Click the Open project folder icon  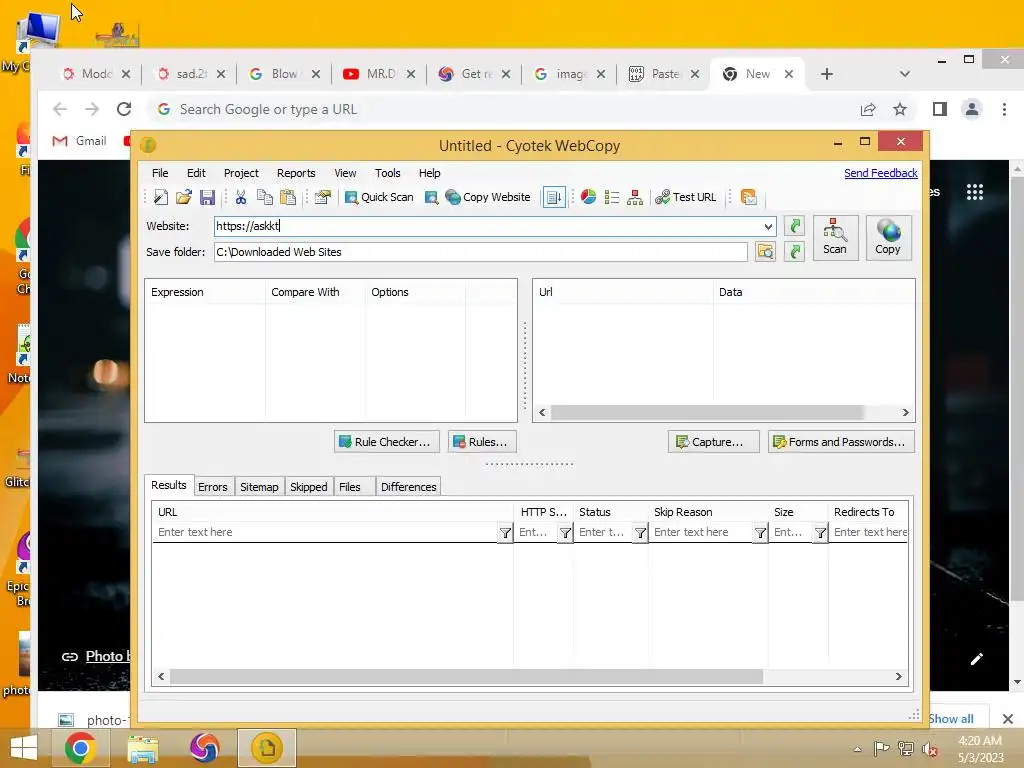pyautogui.click(x=184, y=197)
